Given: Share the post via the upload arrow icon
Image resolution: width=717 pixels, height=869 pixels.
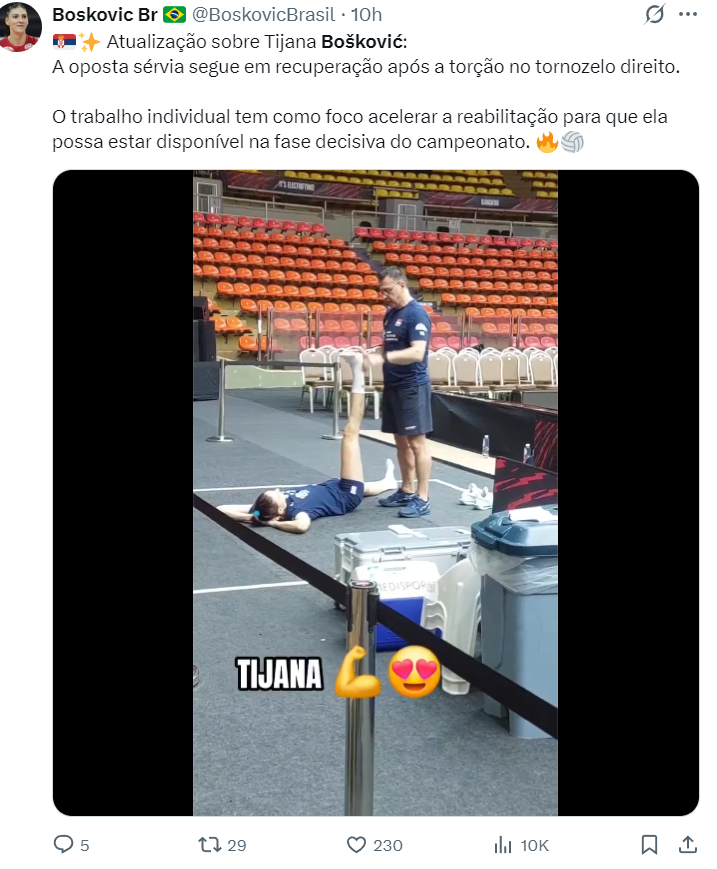Looking at the screenshot, I should pyautogui.click(x=688, y=845).
